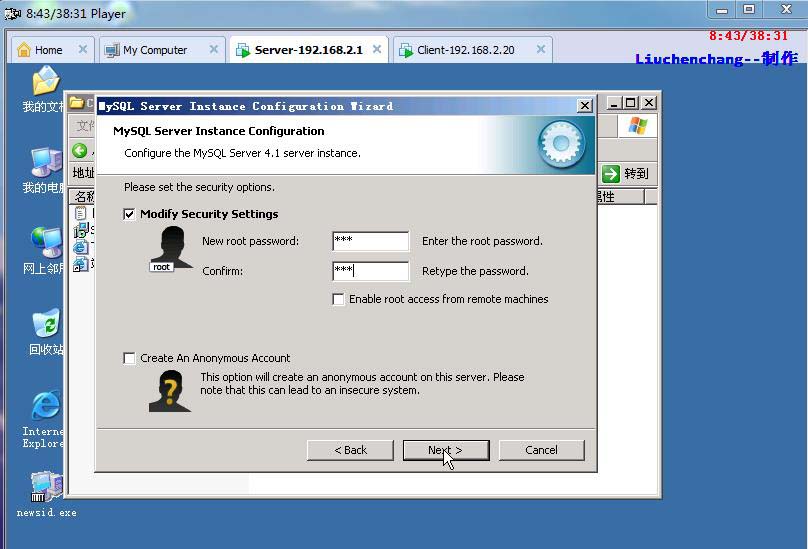Click the player app icon in title bar
Viewport: 808px width, 549px height.
coord(12,13)
